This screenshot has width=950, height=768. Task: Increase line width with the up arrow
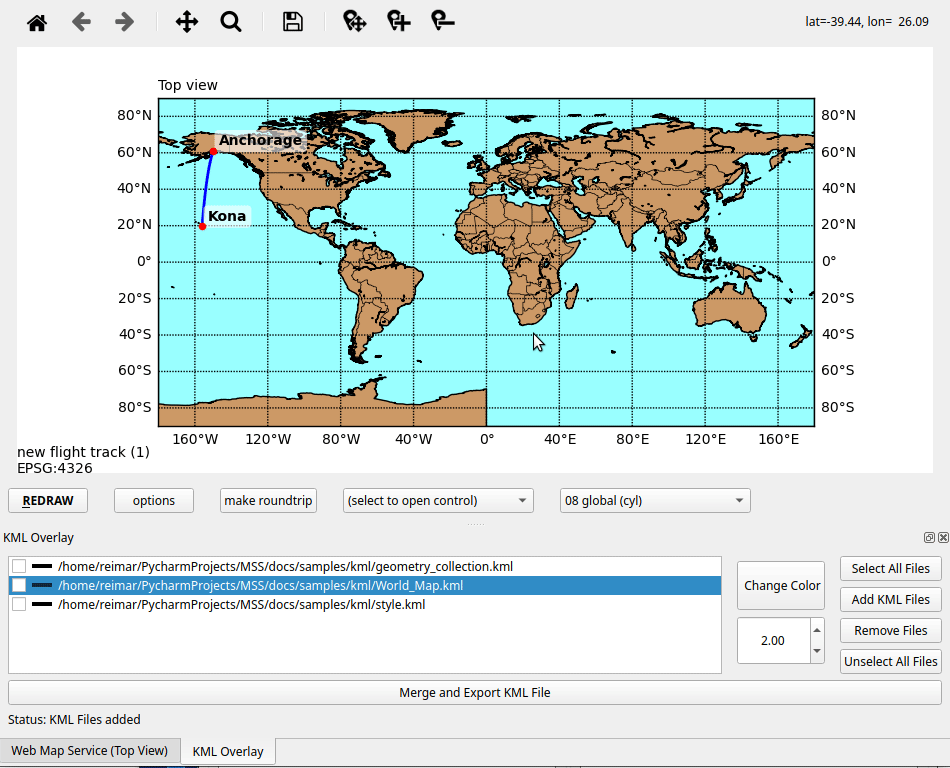coord(817,630)
